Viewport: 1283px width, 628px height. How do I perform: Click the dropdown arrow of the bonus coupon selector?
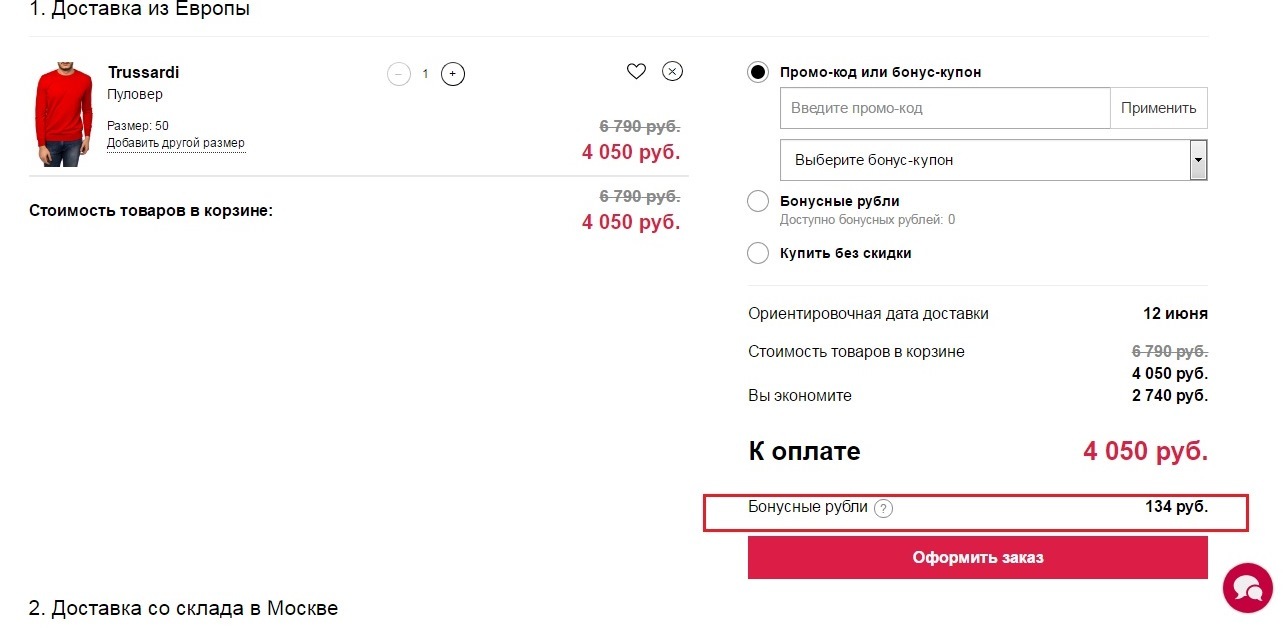1198,160
